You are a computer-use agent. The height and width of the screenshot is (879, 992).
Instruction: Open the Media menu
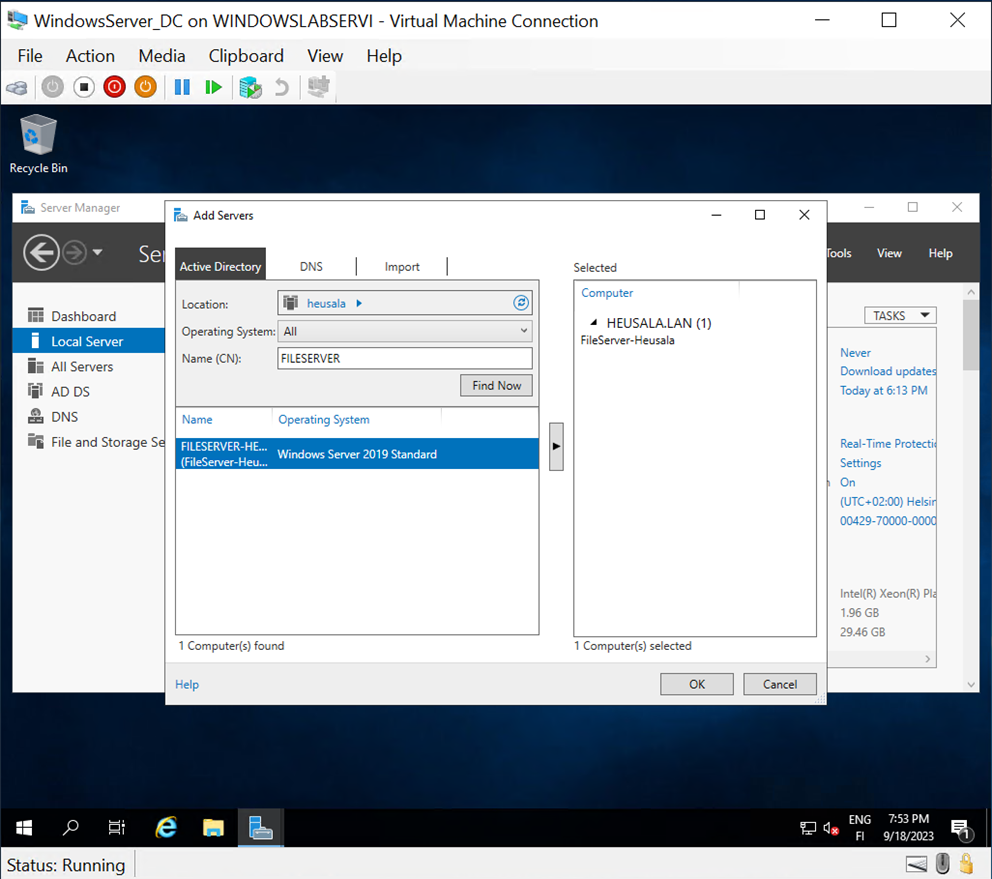(161, 56)
